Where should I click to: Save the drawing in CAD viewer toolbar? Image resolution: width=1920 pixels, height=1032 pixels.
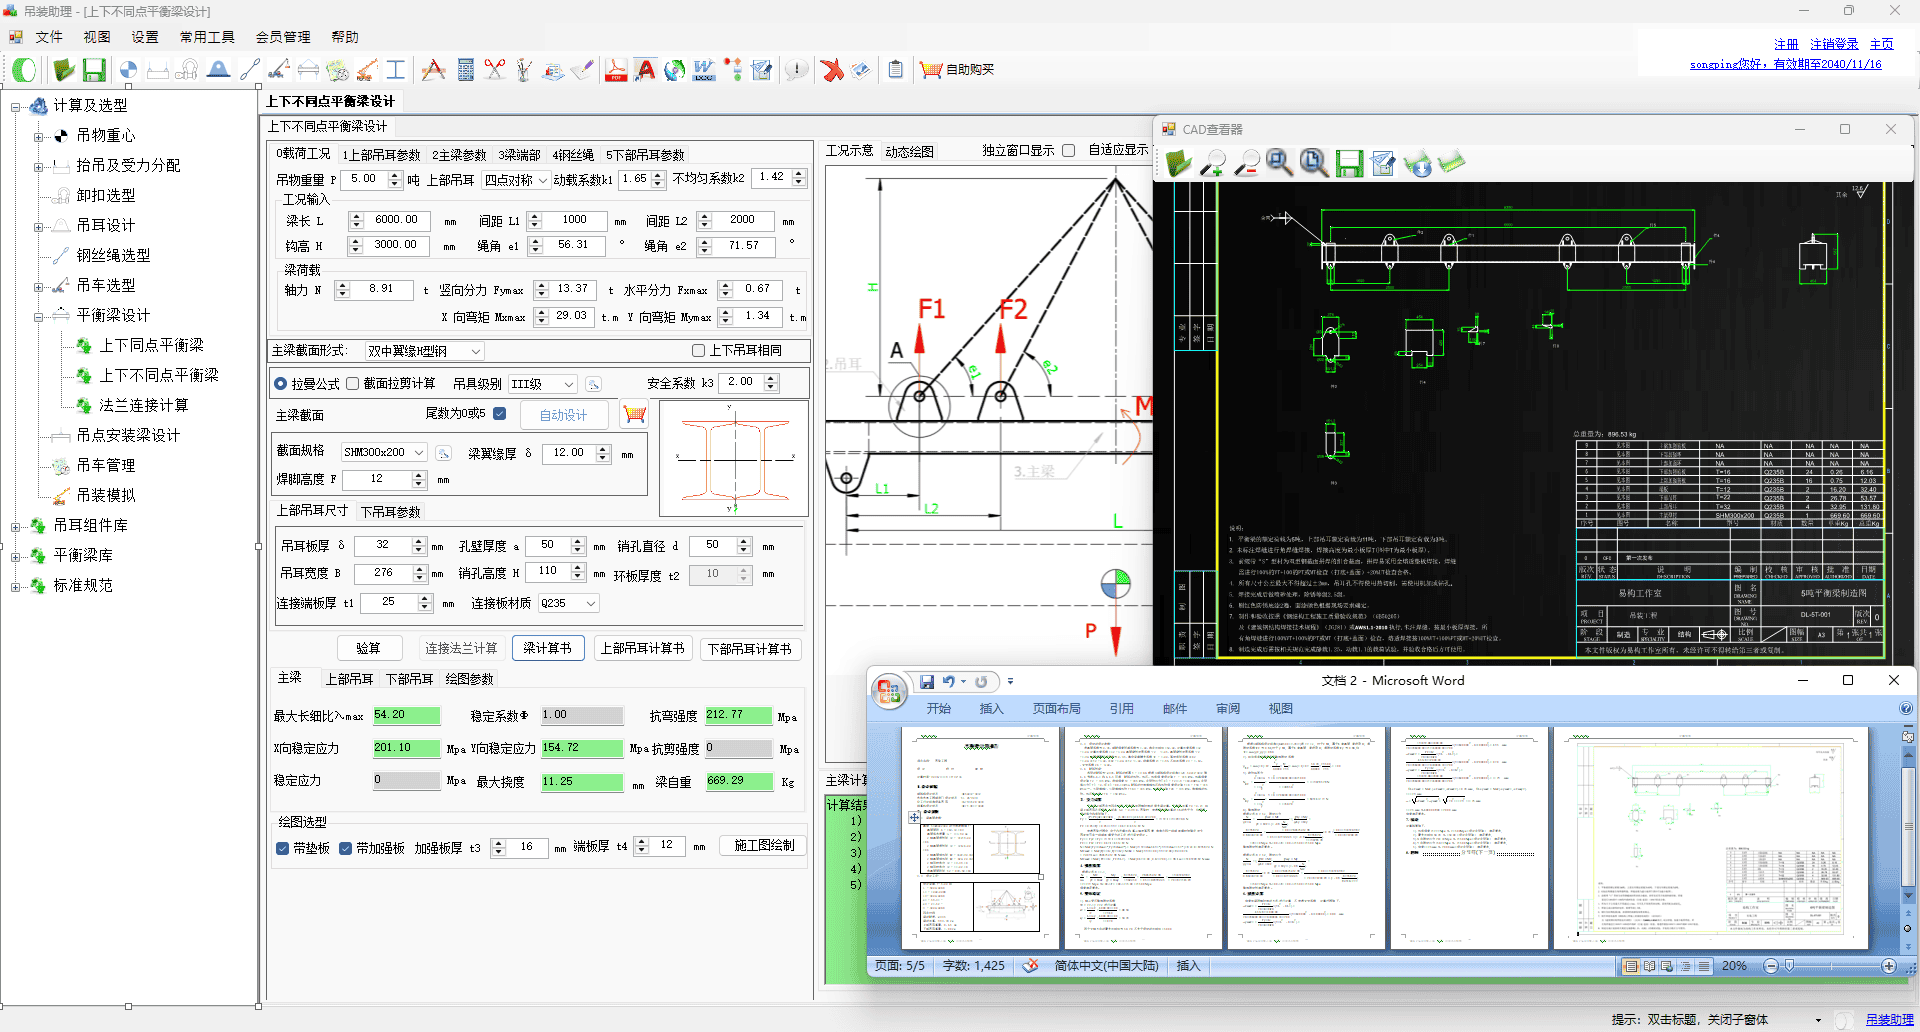(1349, 163)
